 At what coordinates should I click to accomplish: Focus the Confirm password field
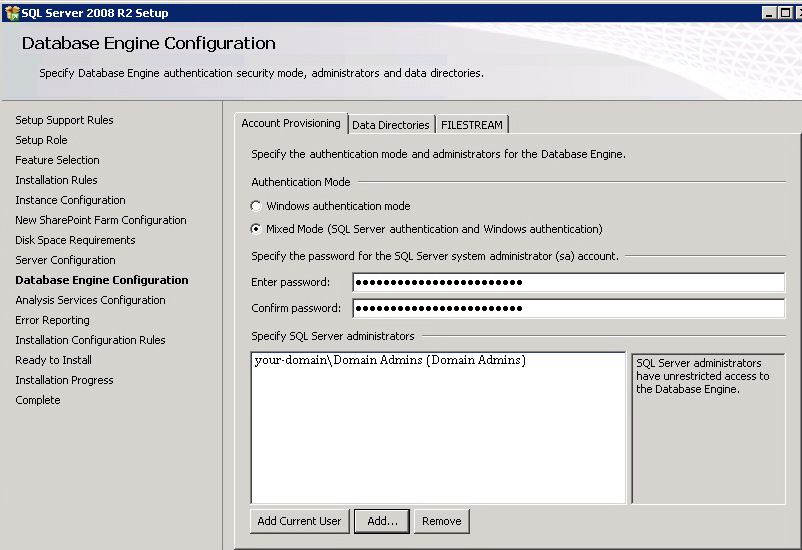click(x=568, y=308)
